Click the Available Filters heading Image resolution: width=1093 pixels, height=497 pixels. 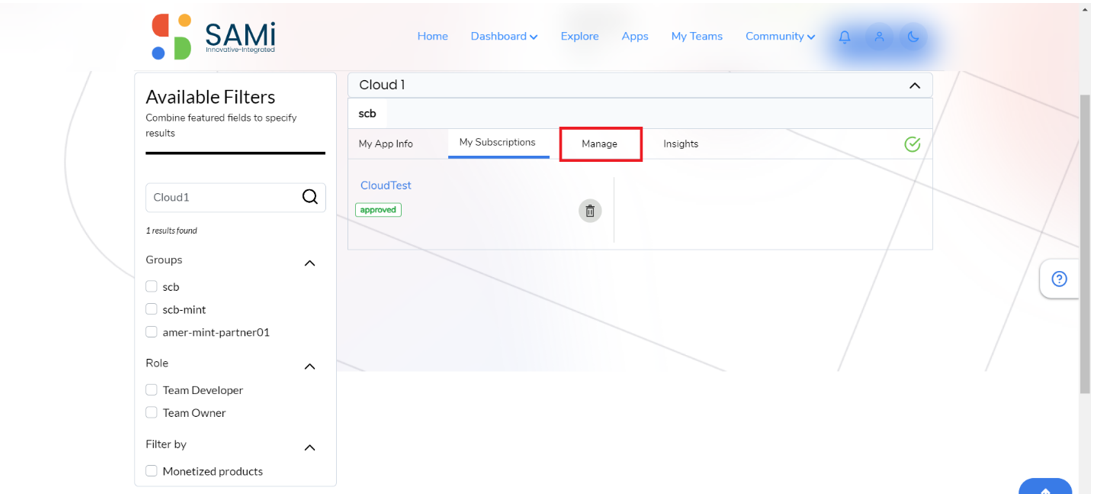[211, 97]
